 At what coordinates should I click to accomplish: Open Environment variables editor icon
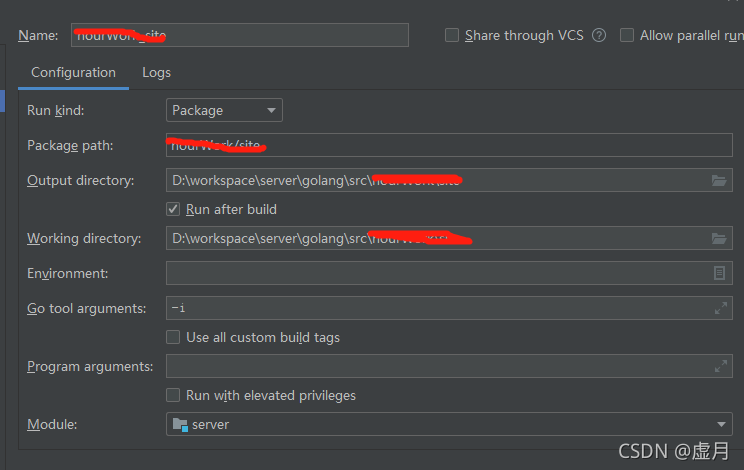point(719,273)
